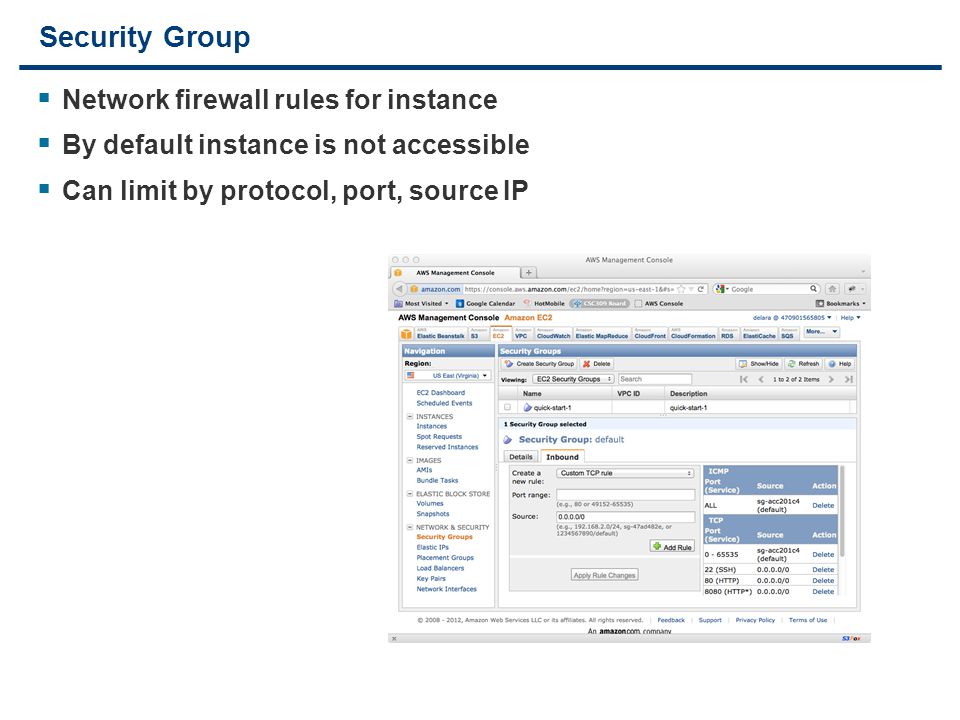
Task: Click the Source 0.0.0.0/0 input field
Action: pos(625,517)
